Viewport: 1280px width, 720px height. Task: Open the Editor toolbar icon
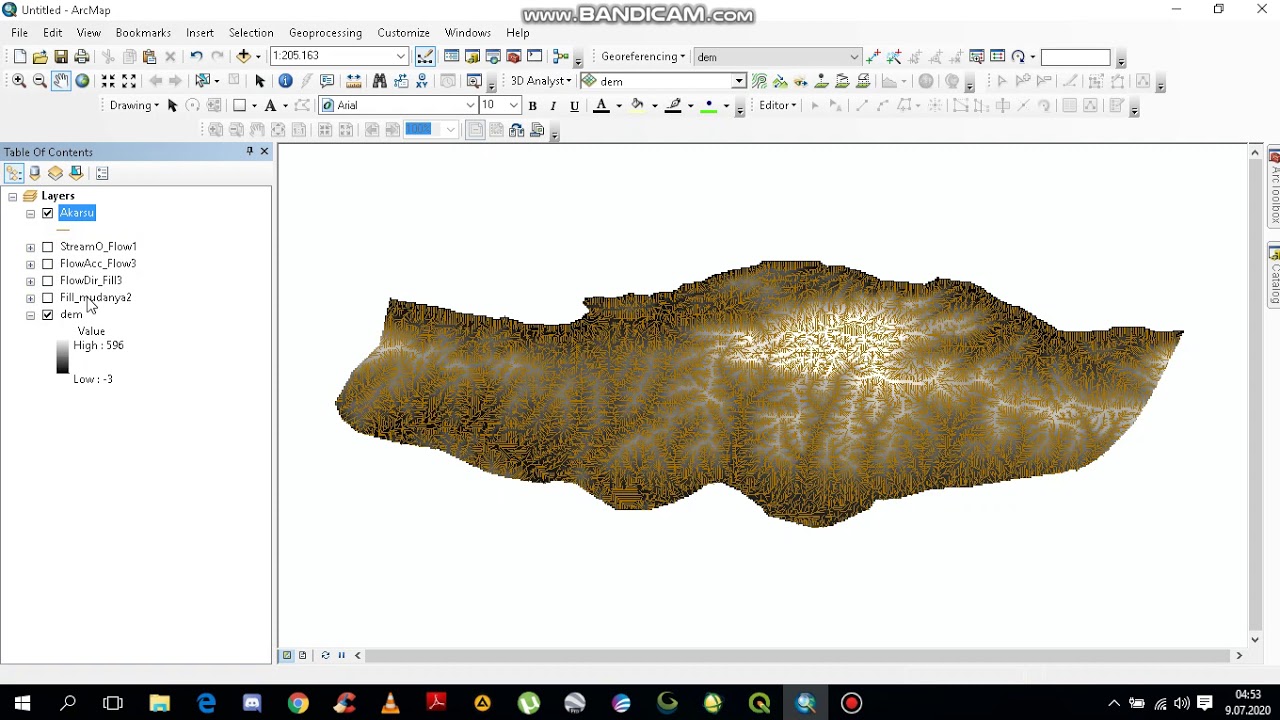[x=425, y=57]
